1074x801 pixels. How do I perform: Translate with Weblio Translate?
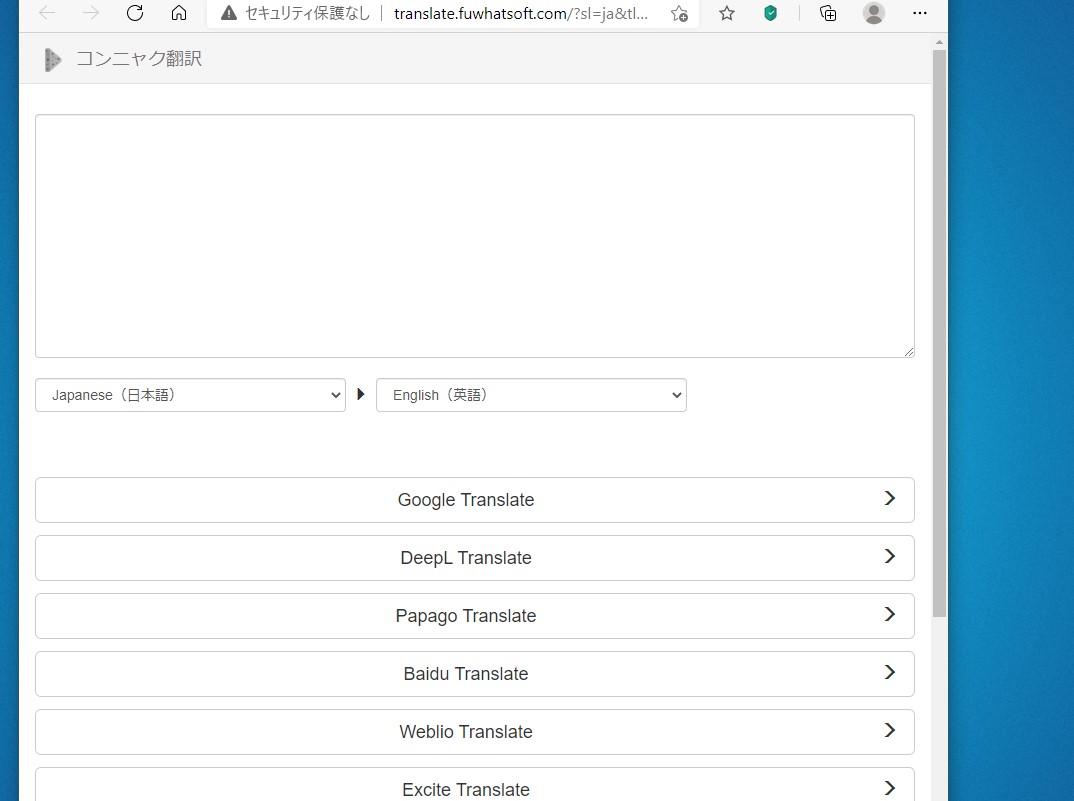pyautogui.click(x=475, y=732)
